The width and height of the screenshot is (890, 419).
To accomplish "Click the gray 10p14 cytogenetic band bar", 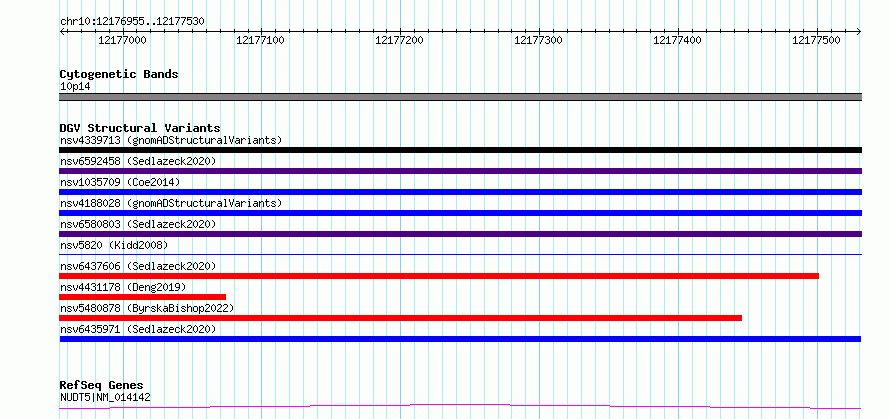I will (460, 97).
